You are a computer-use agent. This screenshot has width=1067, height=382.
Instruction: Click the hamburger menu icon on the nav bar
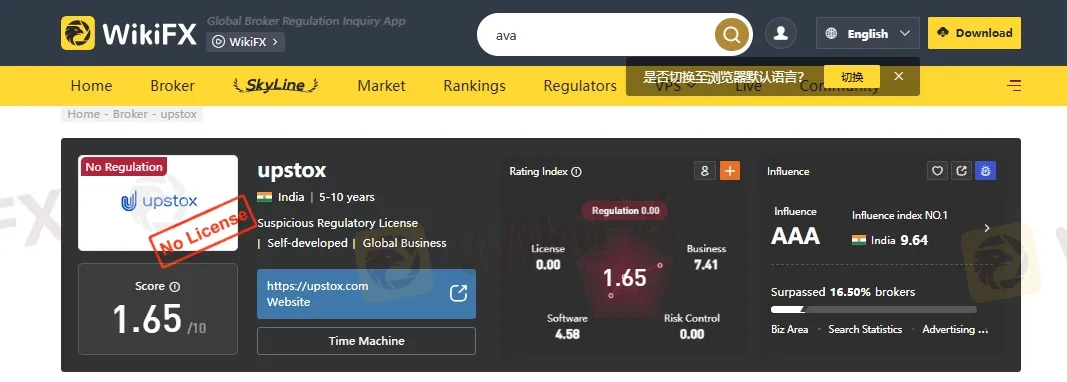coord(1014,86)
